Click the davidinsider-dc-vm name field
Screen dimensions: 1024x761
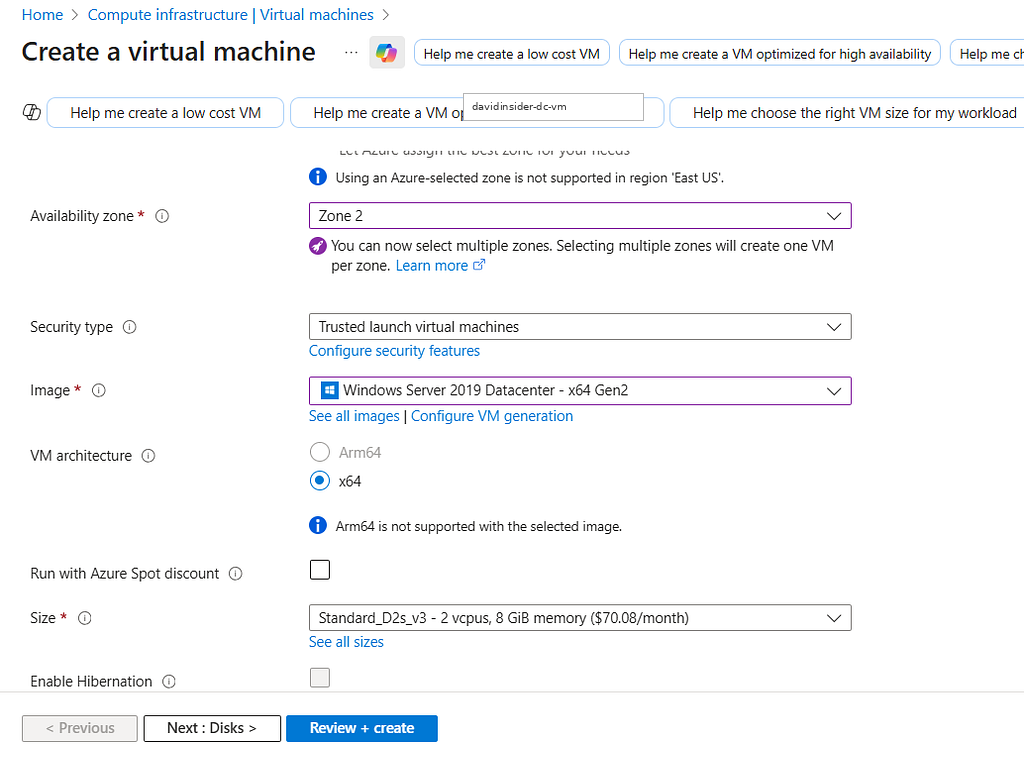[553, 106]
